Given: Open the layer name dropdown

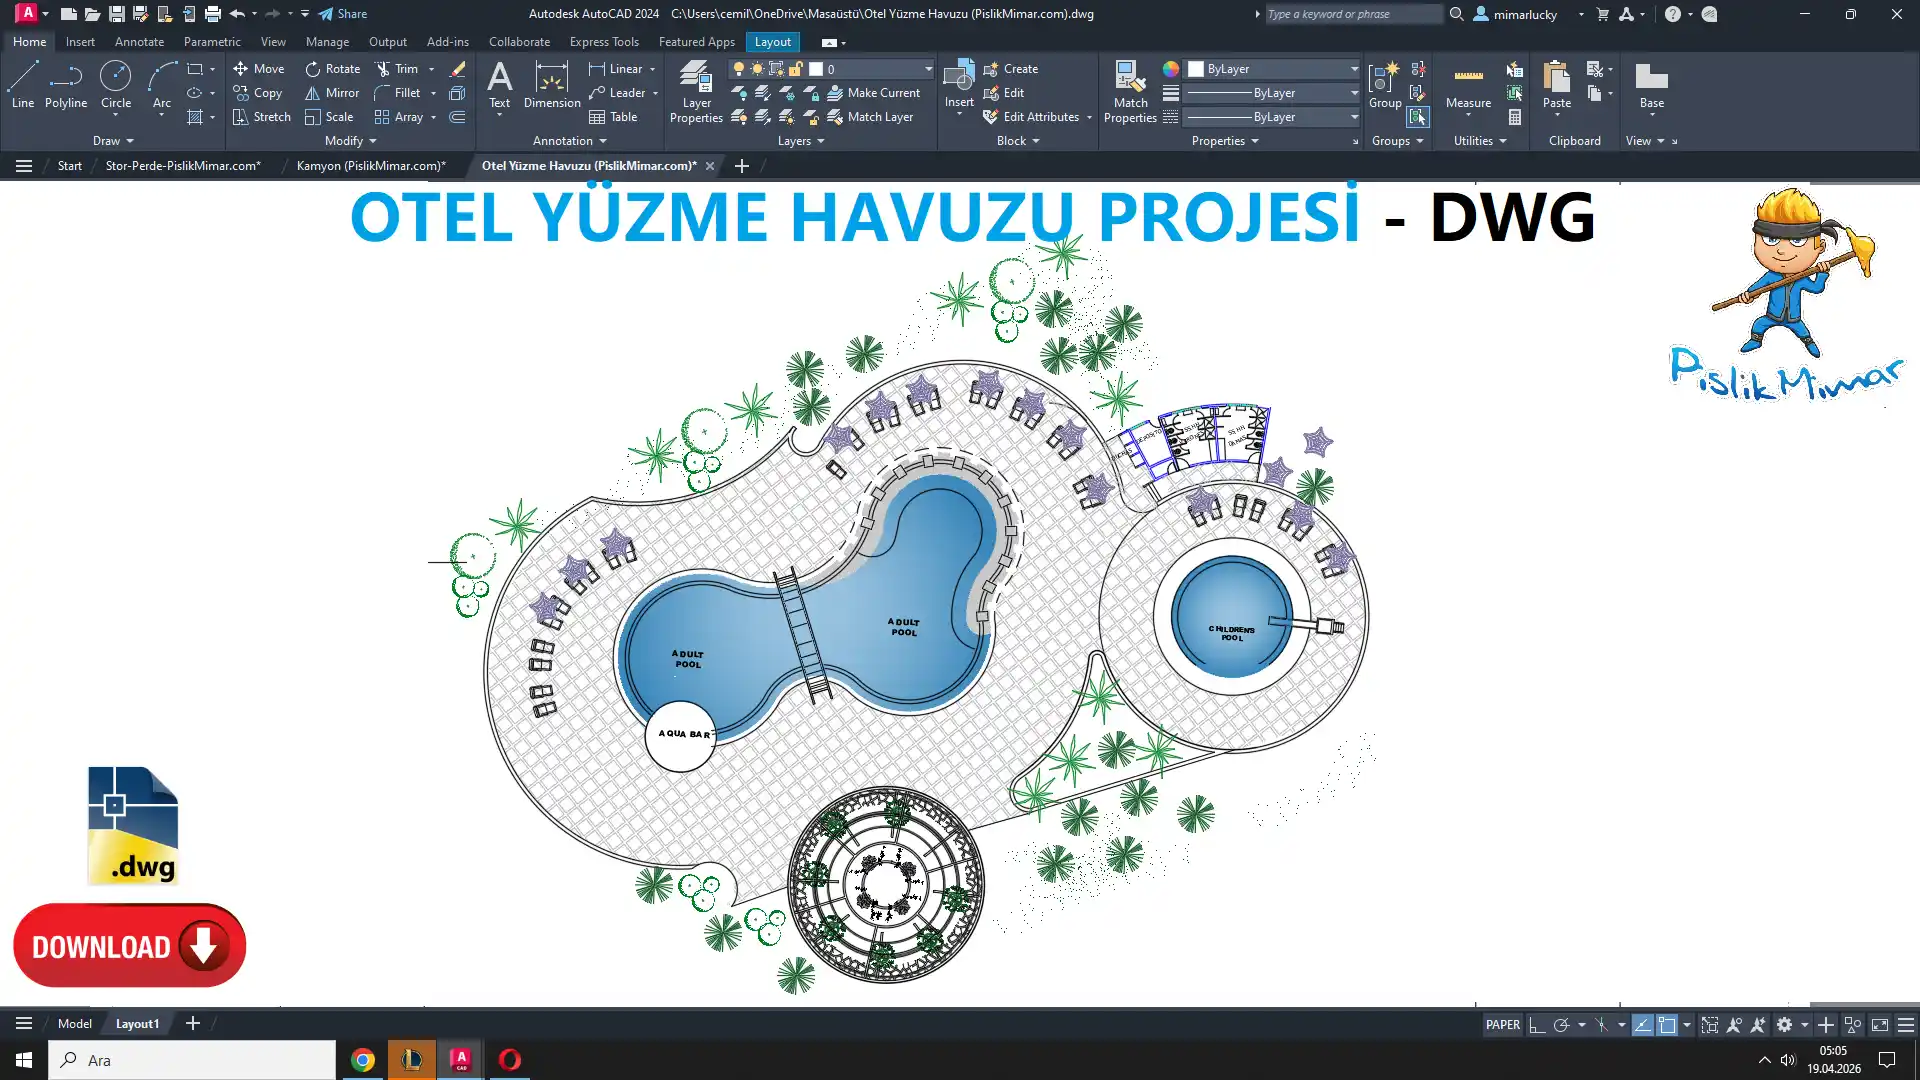Looking at the screenshot, I should point(928,69).
